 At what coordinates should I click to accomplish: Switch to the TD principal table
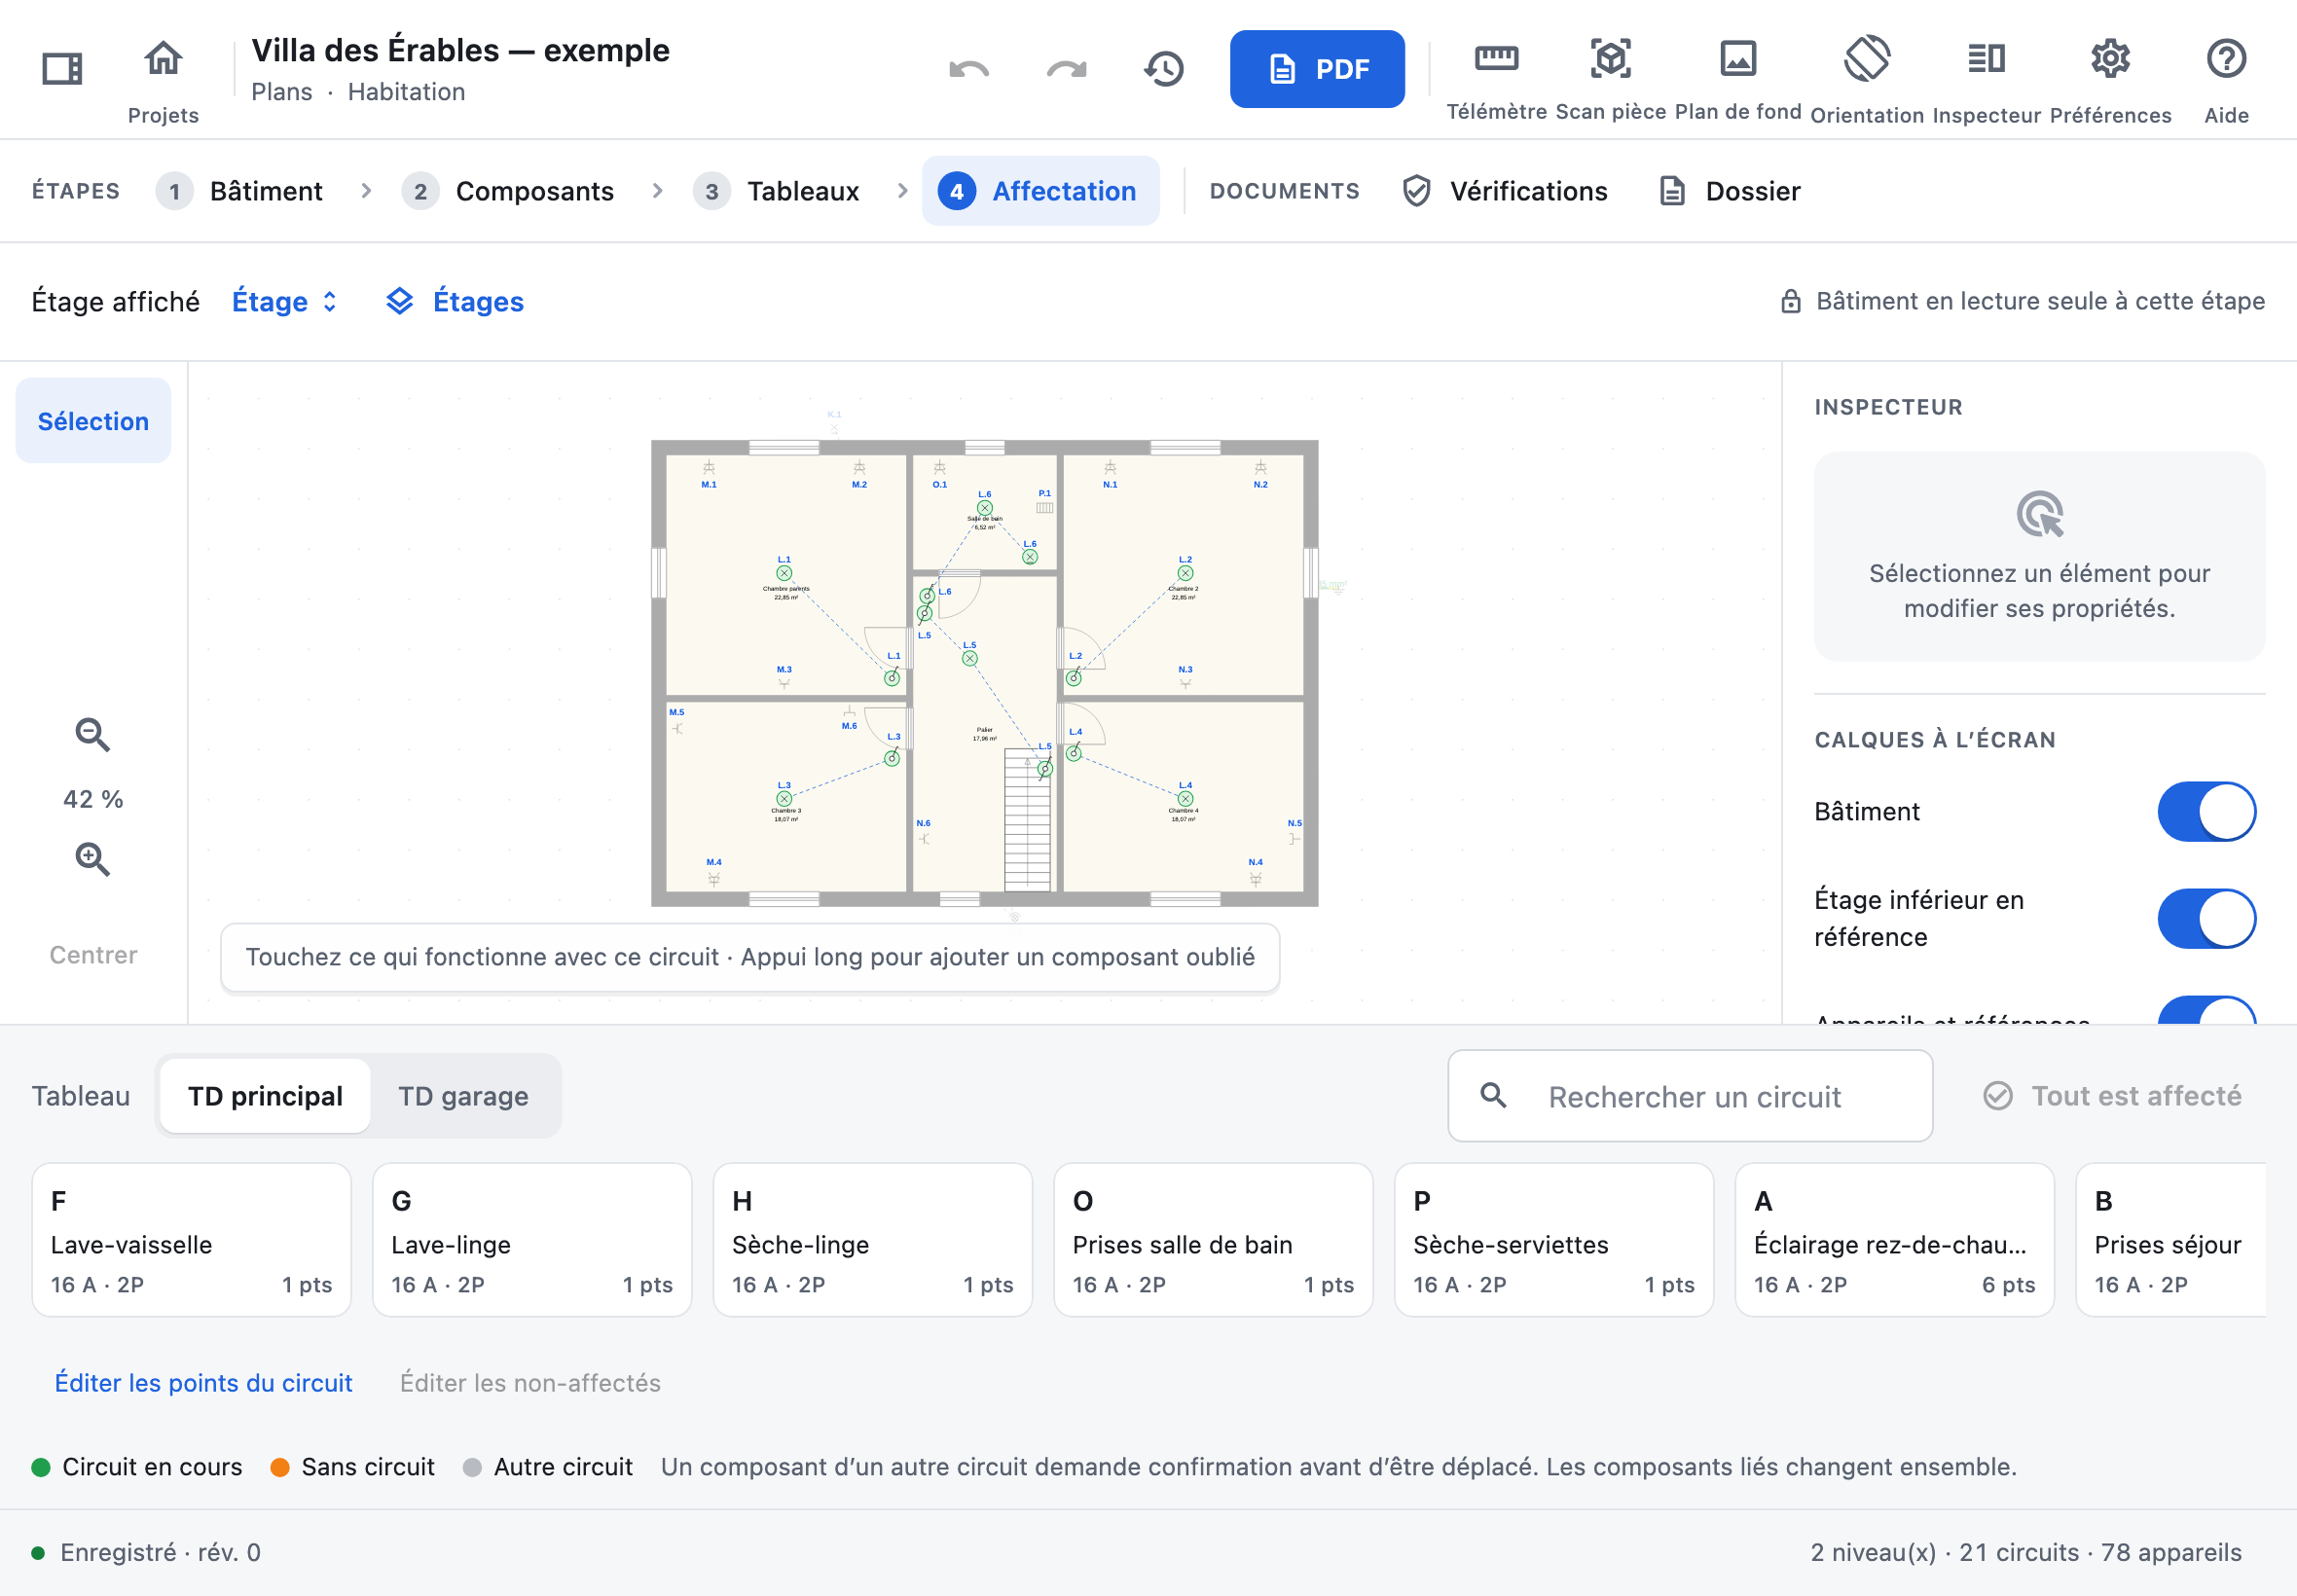(265, 1096)
